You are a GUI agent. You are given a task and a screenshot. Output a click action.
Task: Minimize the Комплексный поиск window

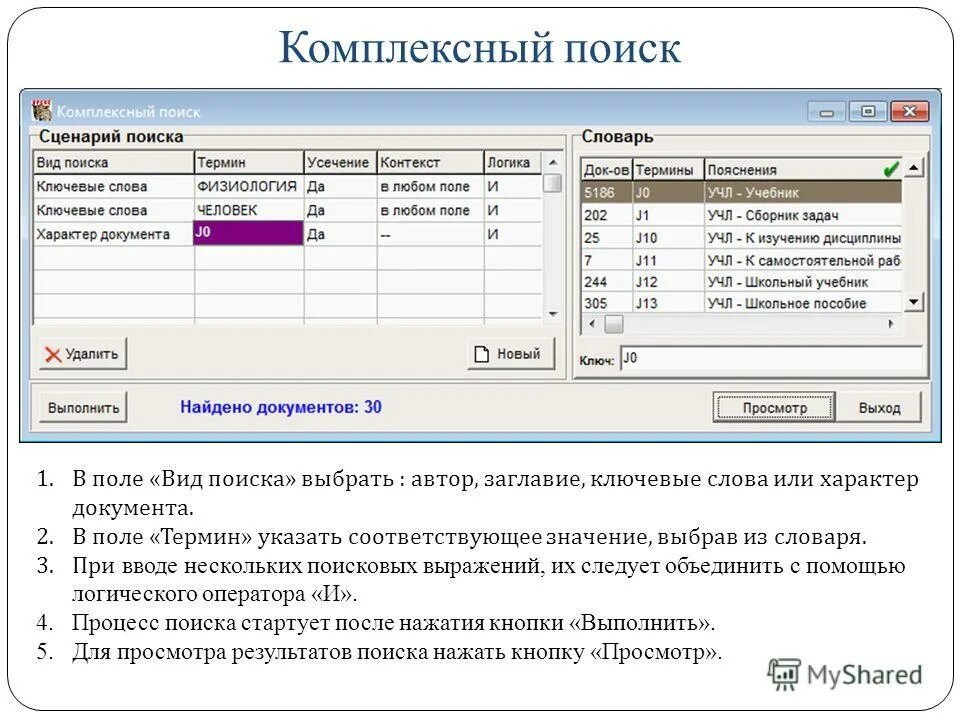827,112
